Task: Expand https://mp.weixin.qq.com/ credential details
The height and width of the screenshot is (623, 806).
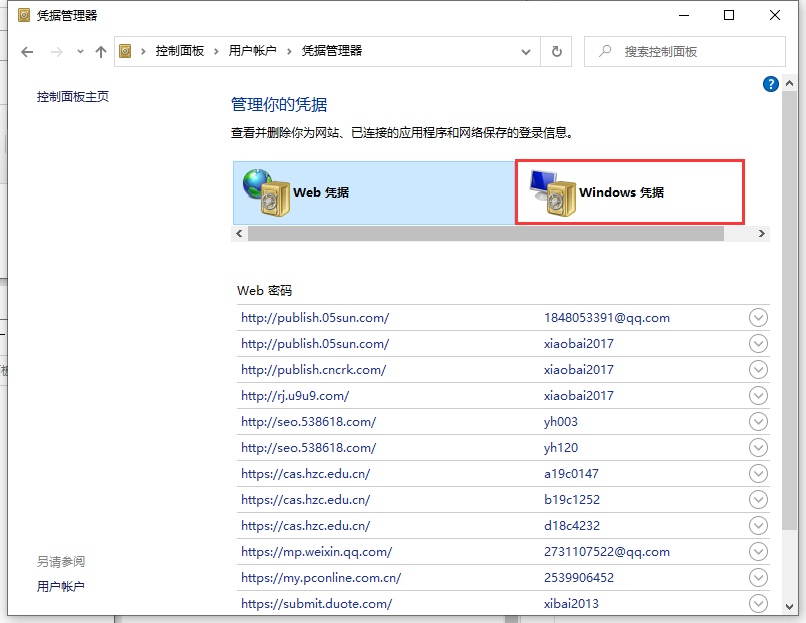Action: click(x=758, y=551)
